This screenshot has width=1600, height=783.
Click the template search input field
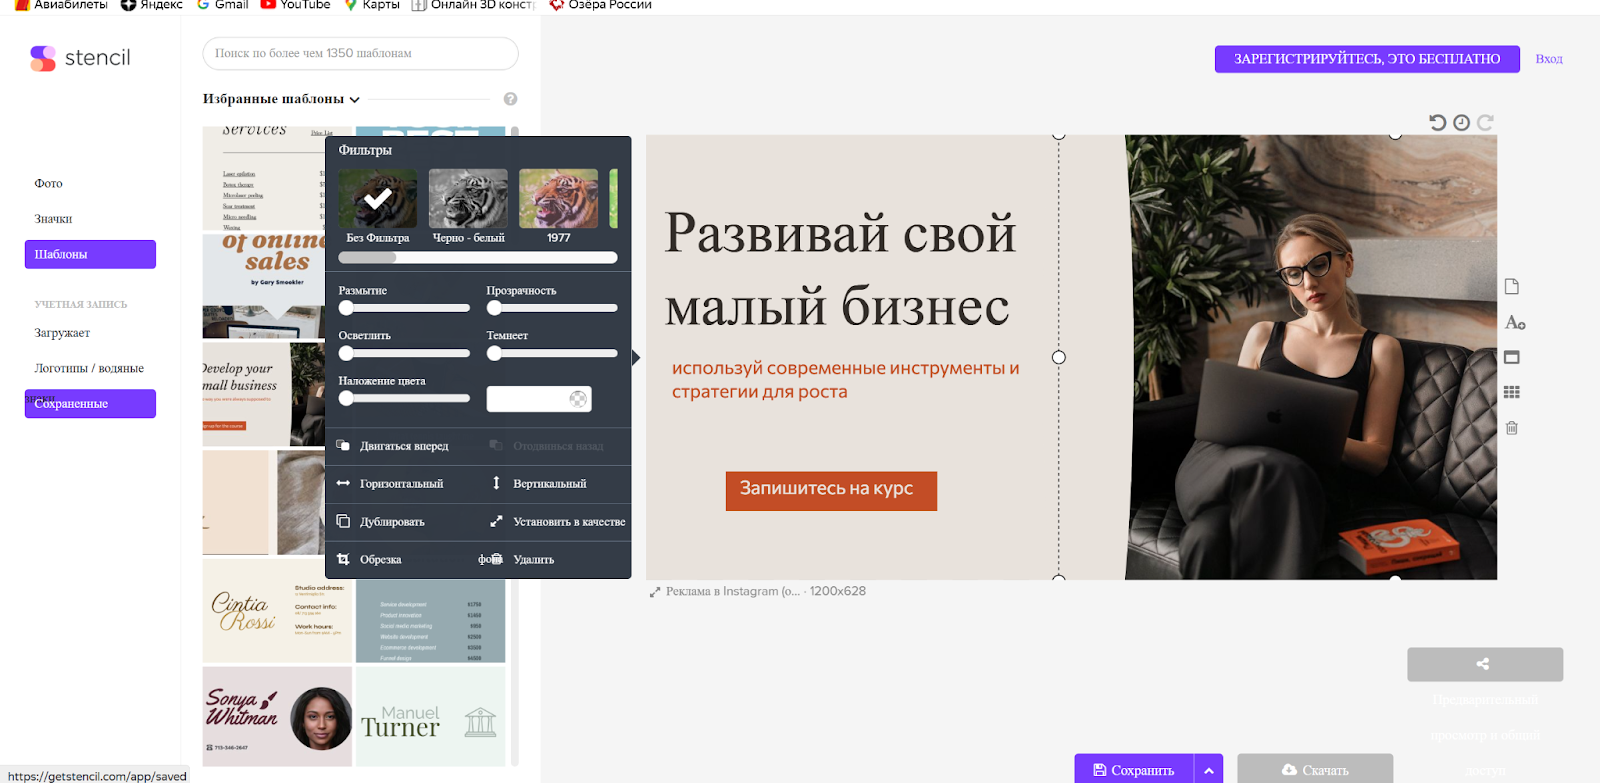click(360, 53)
